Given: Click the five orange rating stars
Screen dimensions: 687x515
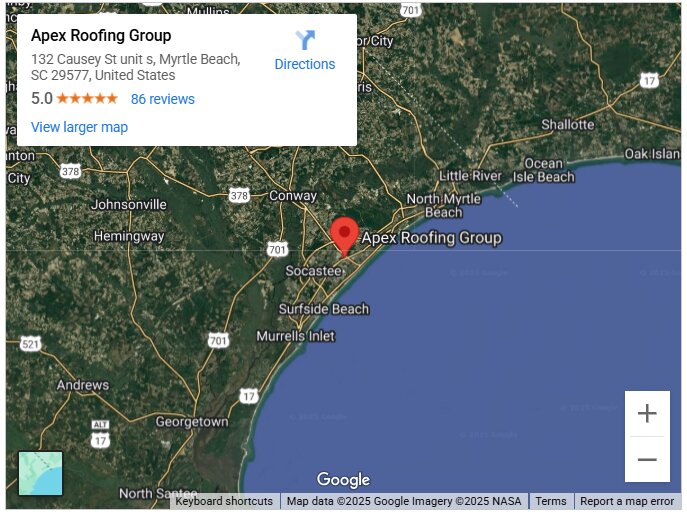Looking at the screenshot, I should [x=87, y=98].
